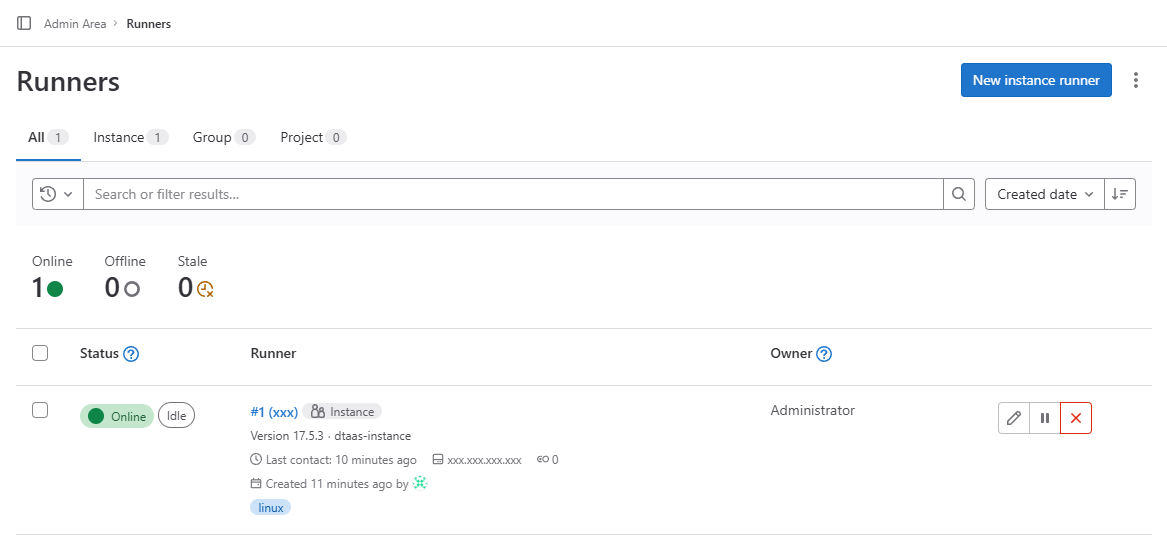Open Owner help question mark icon

[824, 354]
